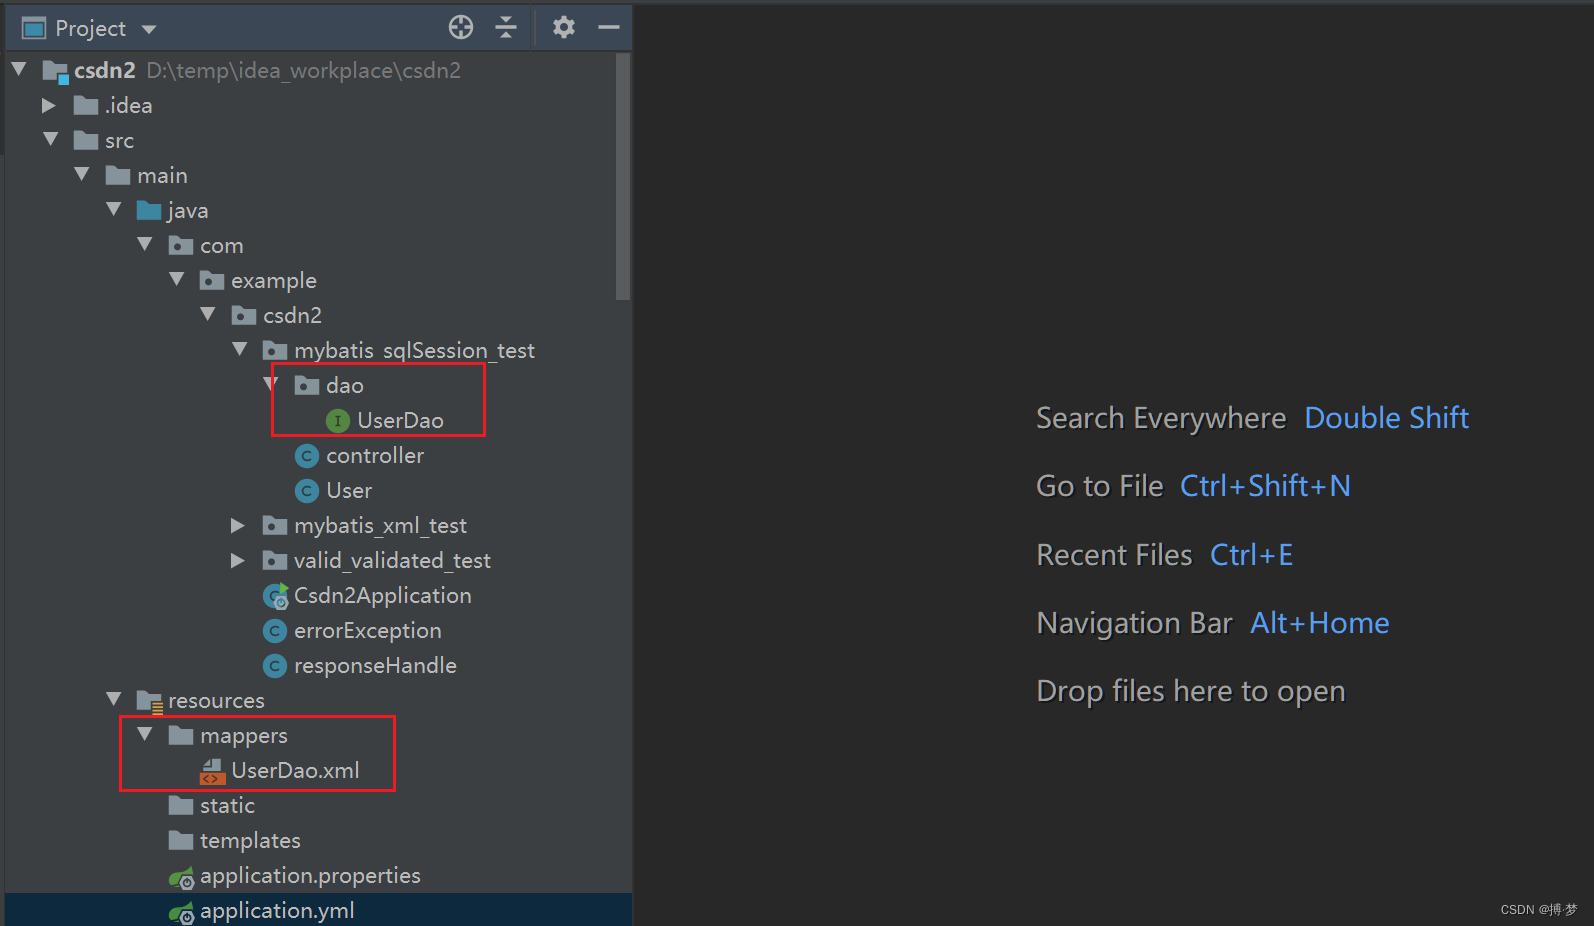
Task: Click the controller class icon
Action: (x=307, y=456)
